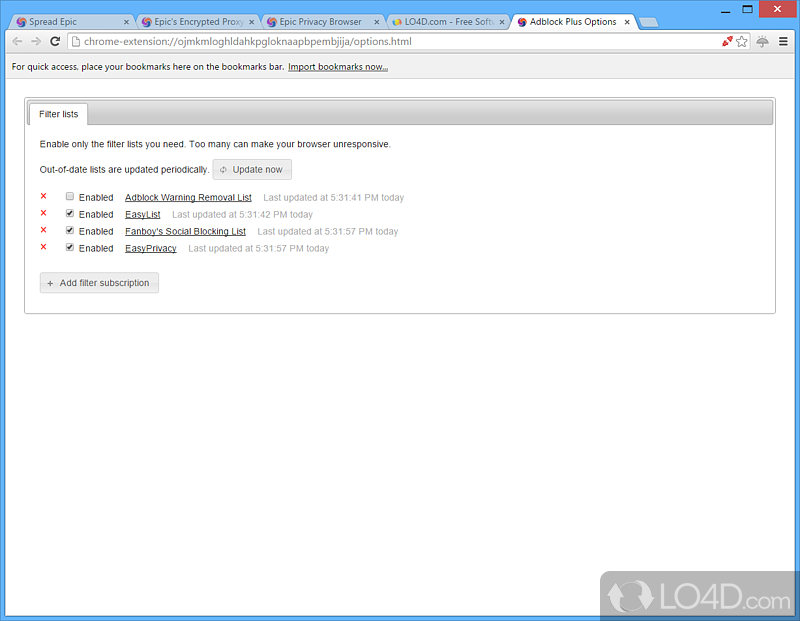Open the Adblock Warning Removal List link

[188, 197]
